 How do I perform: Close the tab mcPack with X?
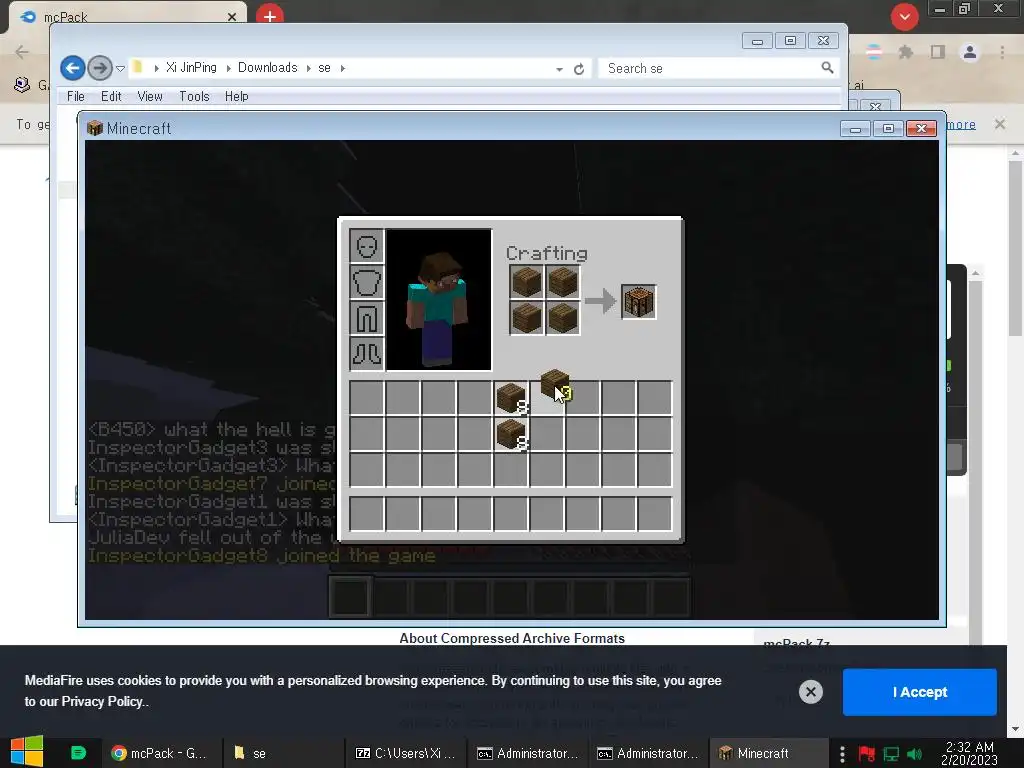pyautogui.click(x=232, y=17)
